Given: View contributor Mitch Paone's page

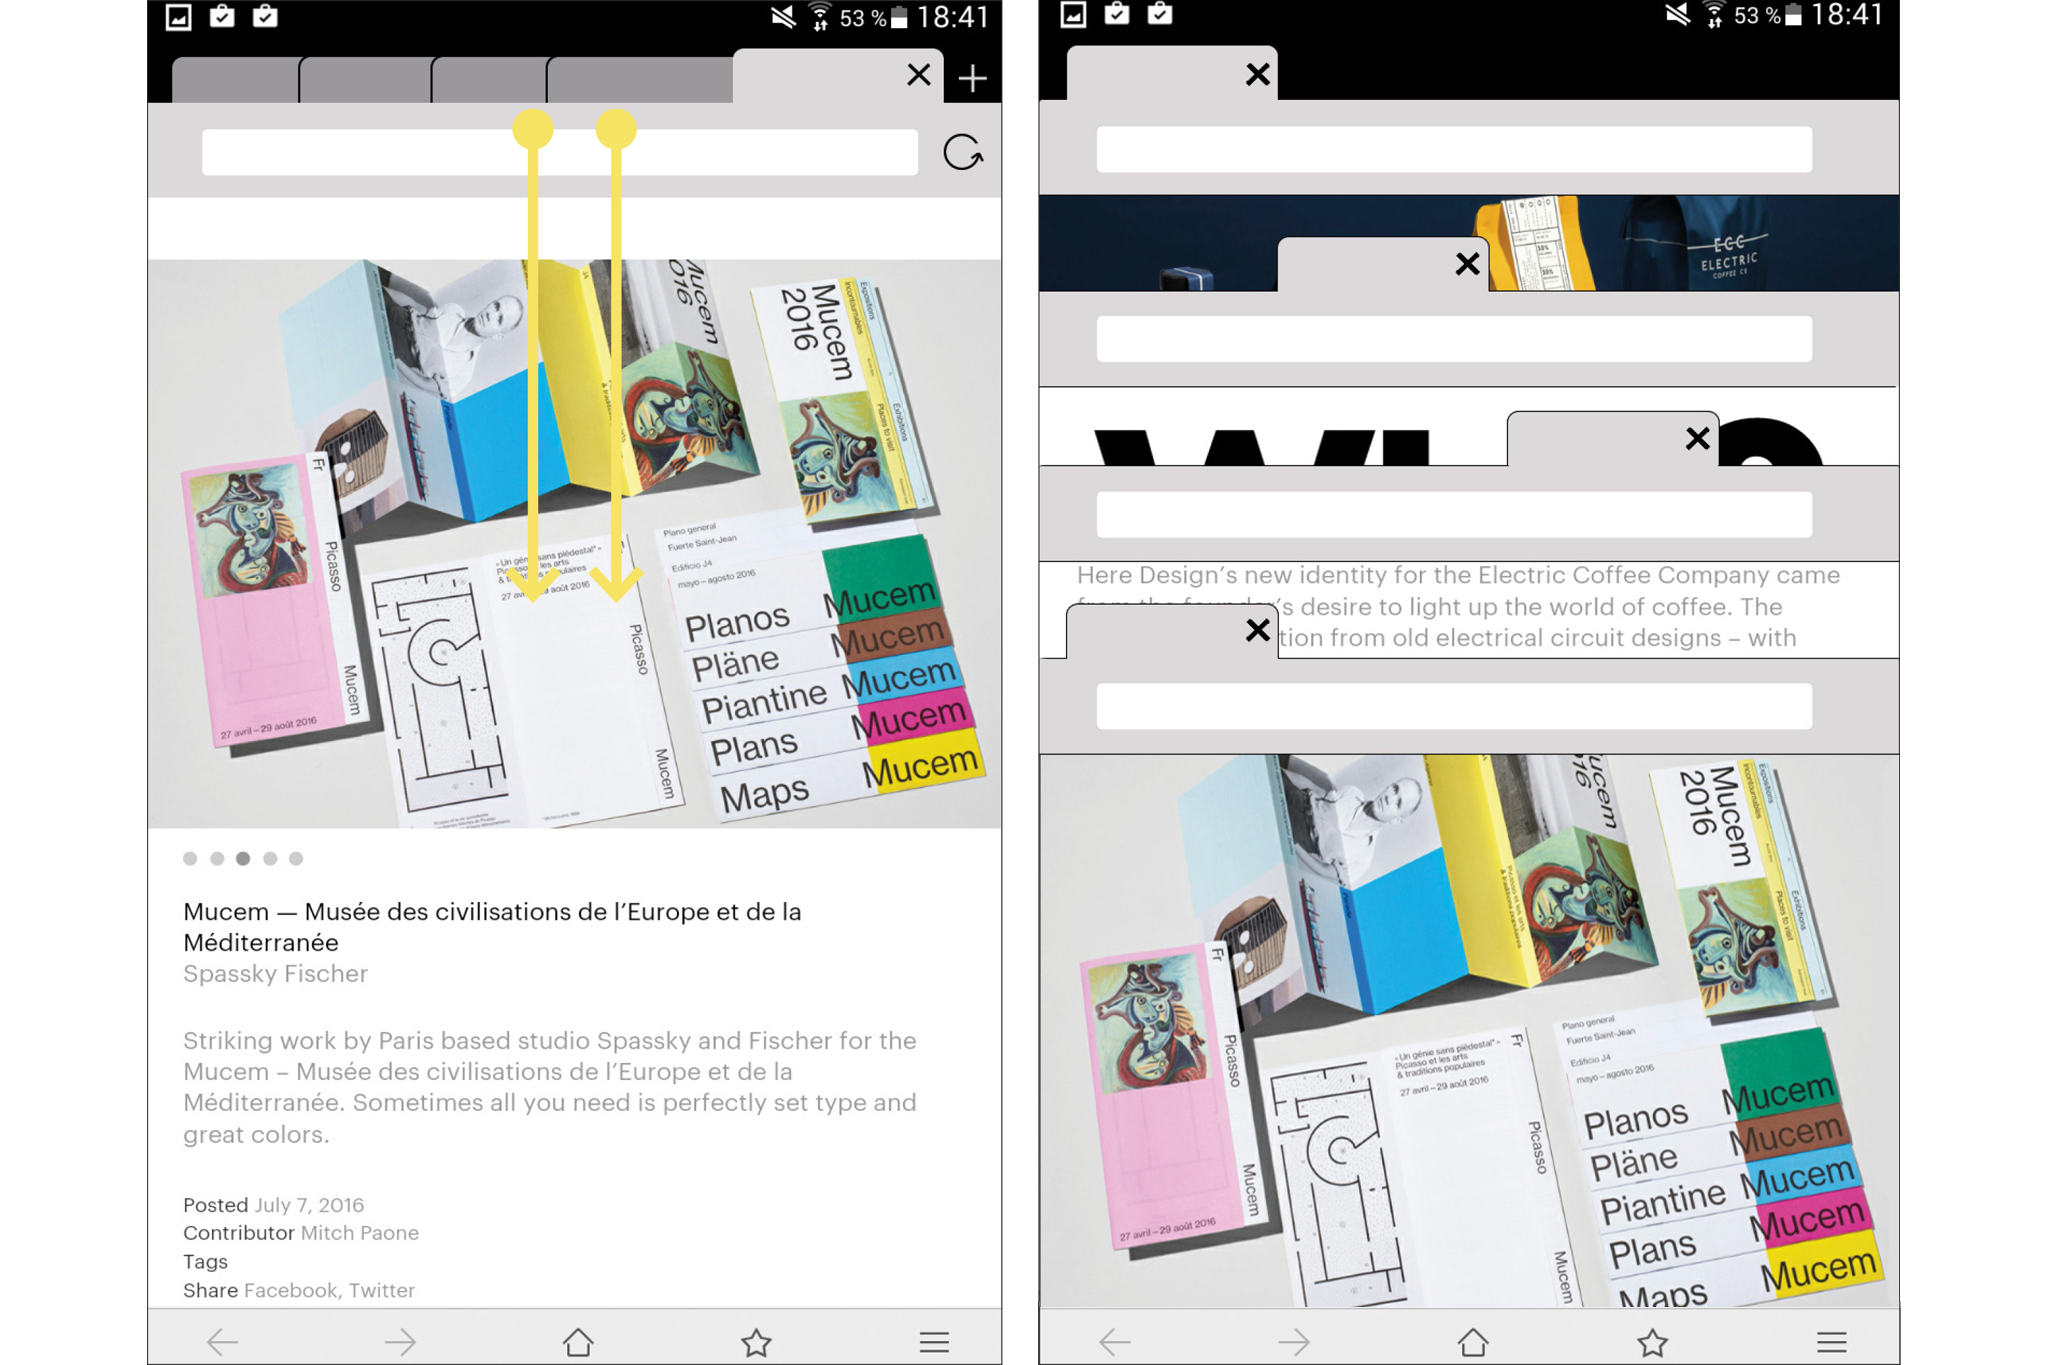Looking at the screenshot, I should coord(360,1232).
